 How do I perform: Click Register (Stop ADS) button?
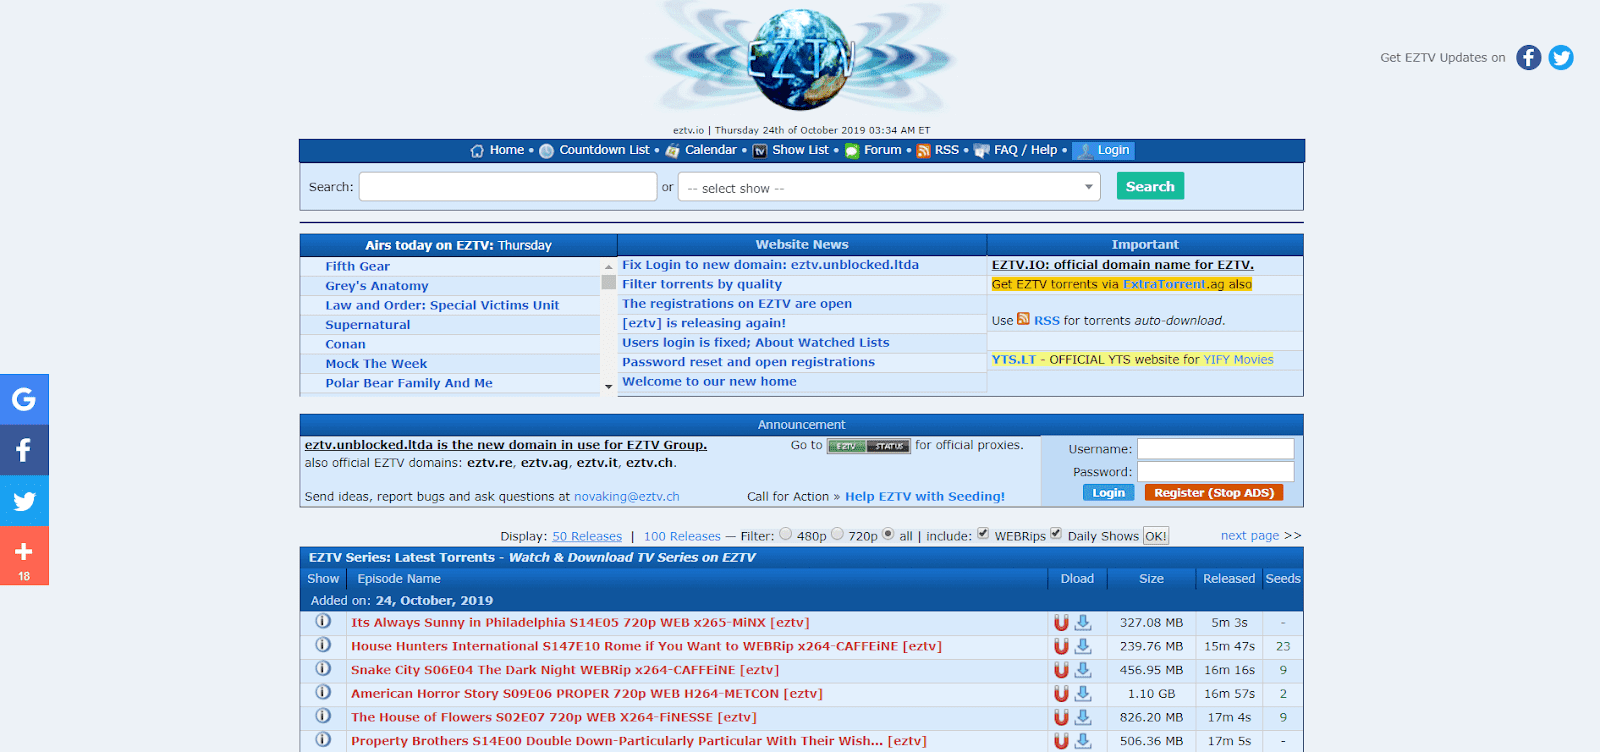(1214, 493)
